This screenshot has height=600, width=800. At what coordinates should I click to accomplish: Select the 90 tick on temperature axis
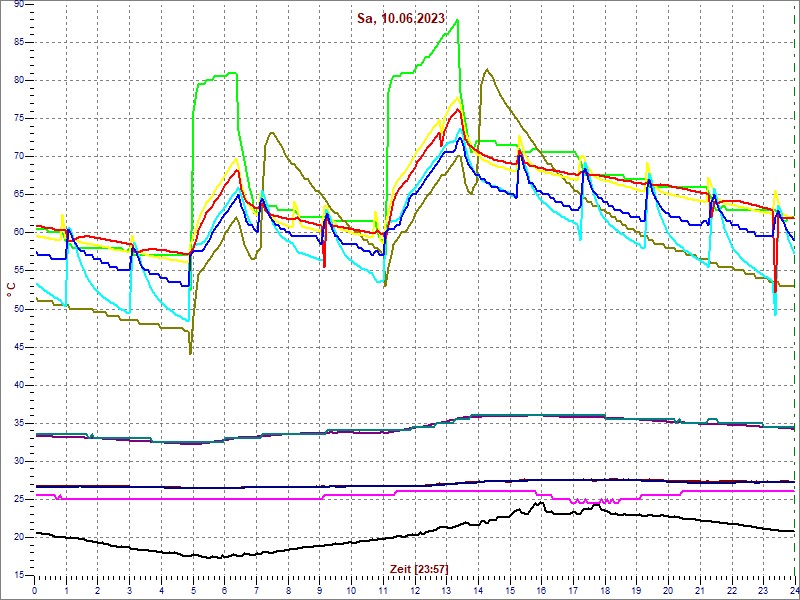coord(19,4)
